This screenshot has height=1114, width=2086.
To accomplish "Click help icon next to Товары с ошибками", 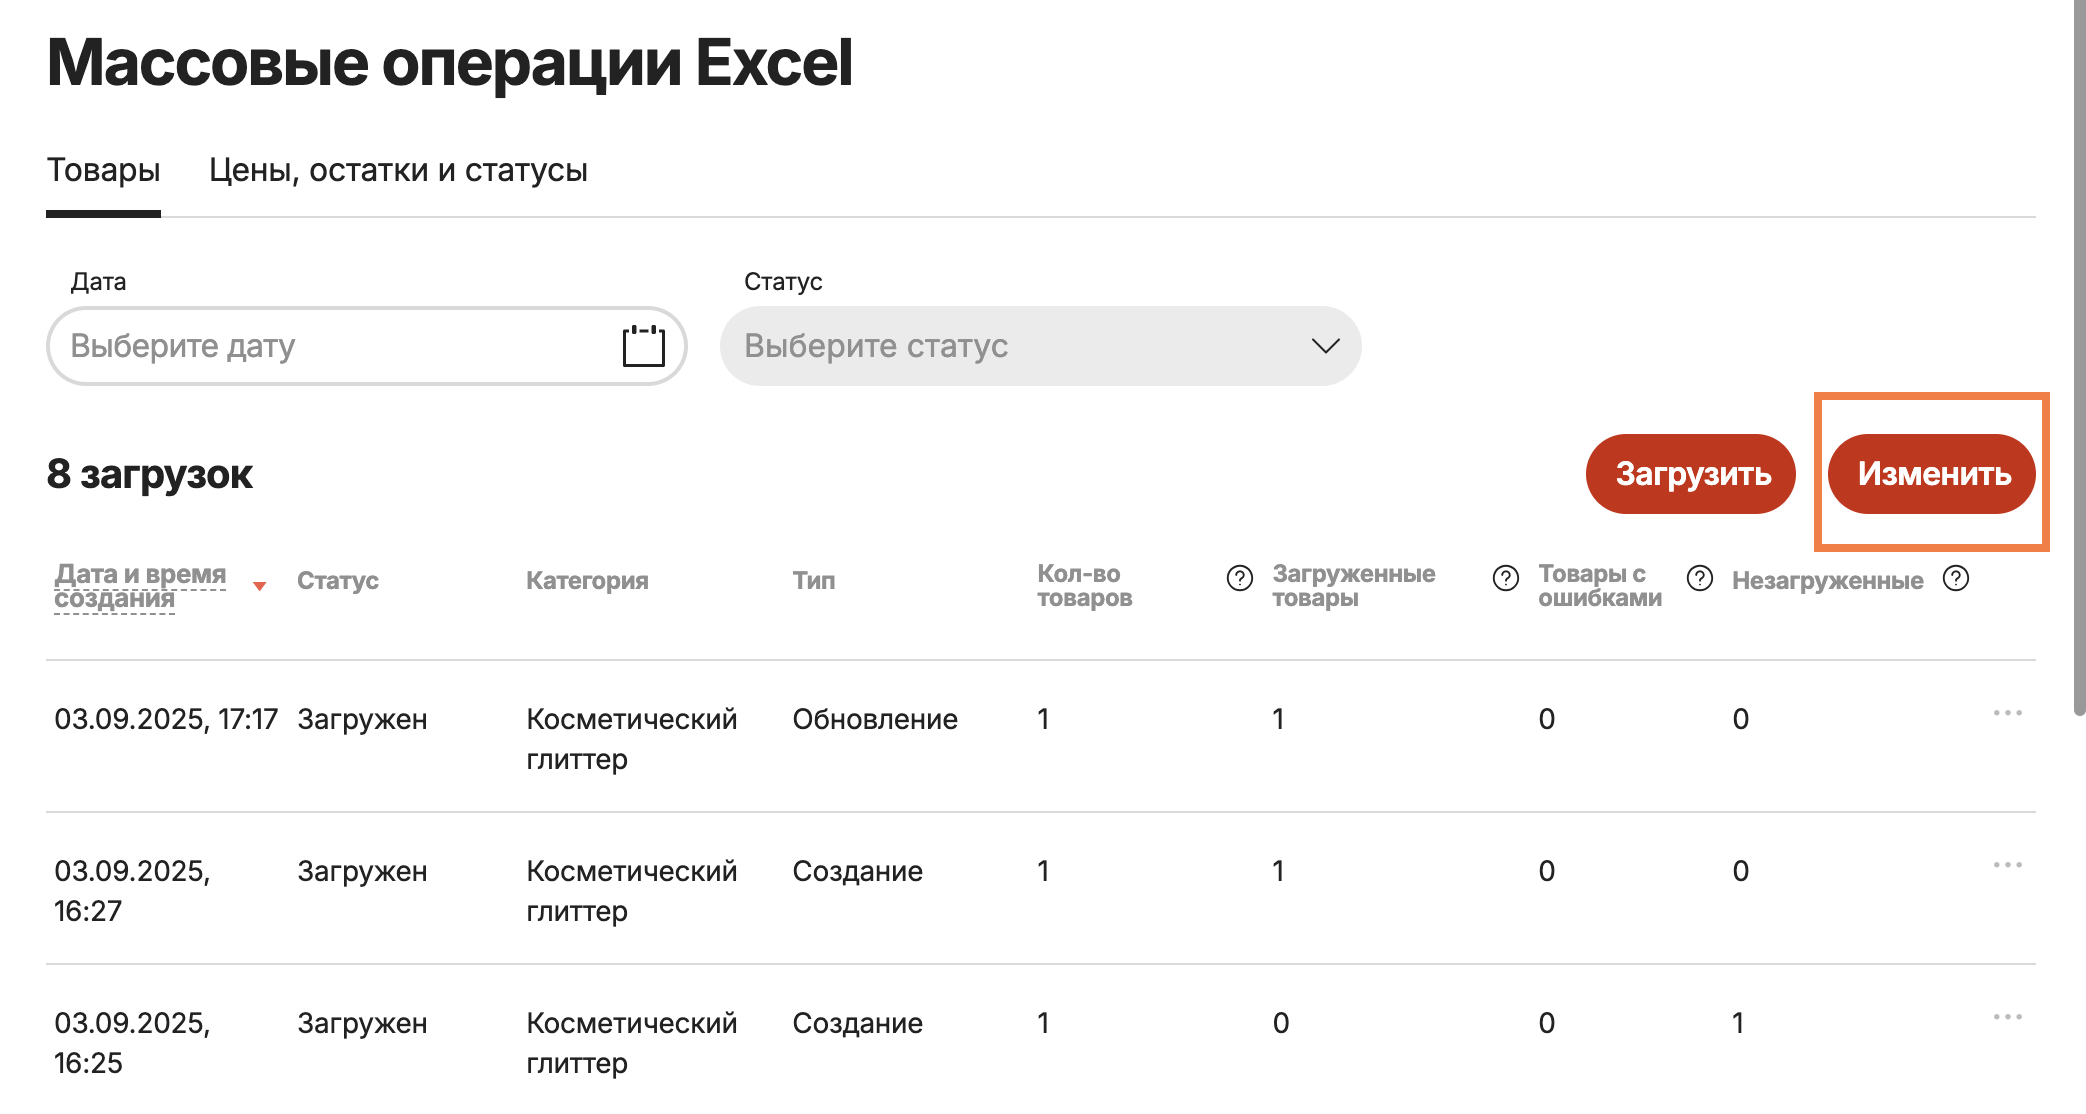I will point(1699,578).
